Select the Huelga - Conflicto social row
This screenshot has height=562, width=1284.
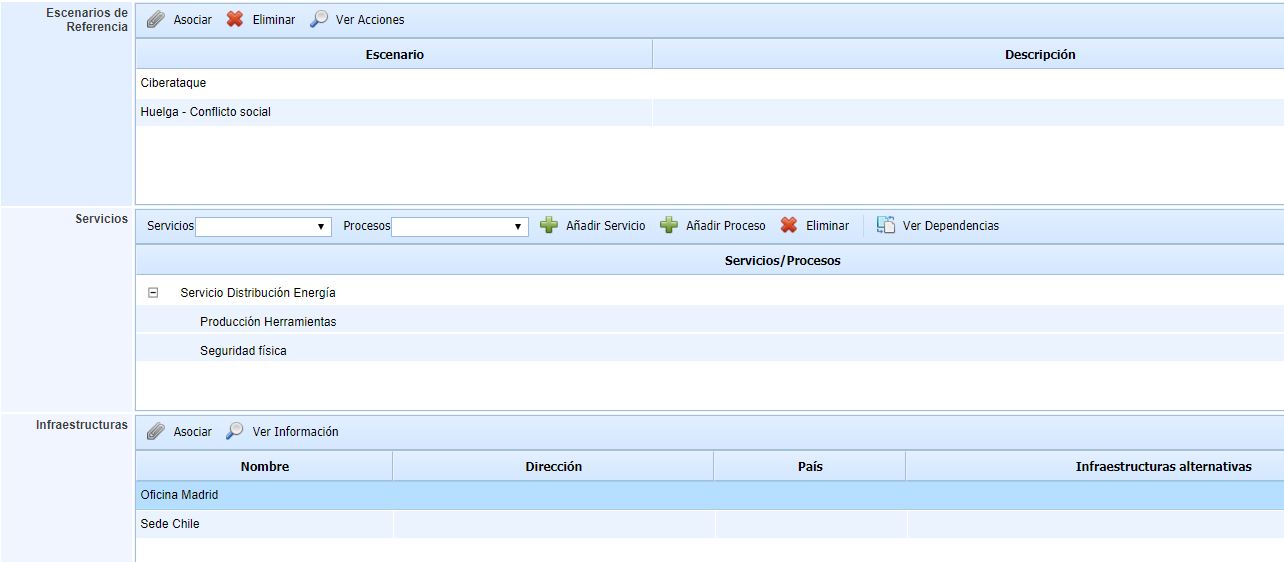point(206,112)
